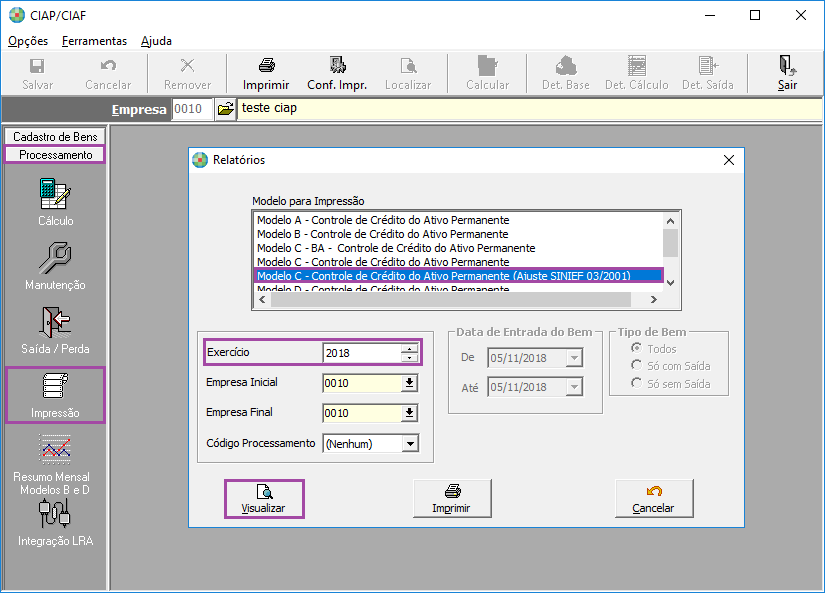Select Só sem Saída radio option

(x=636, y=384)
